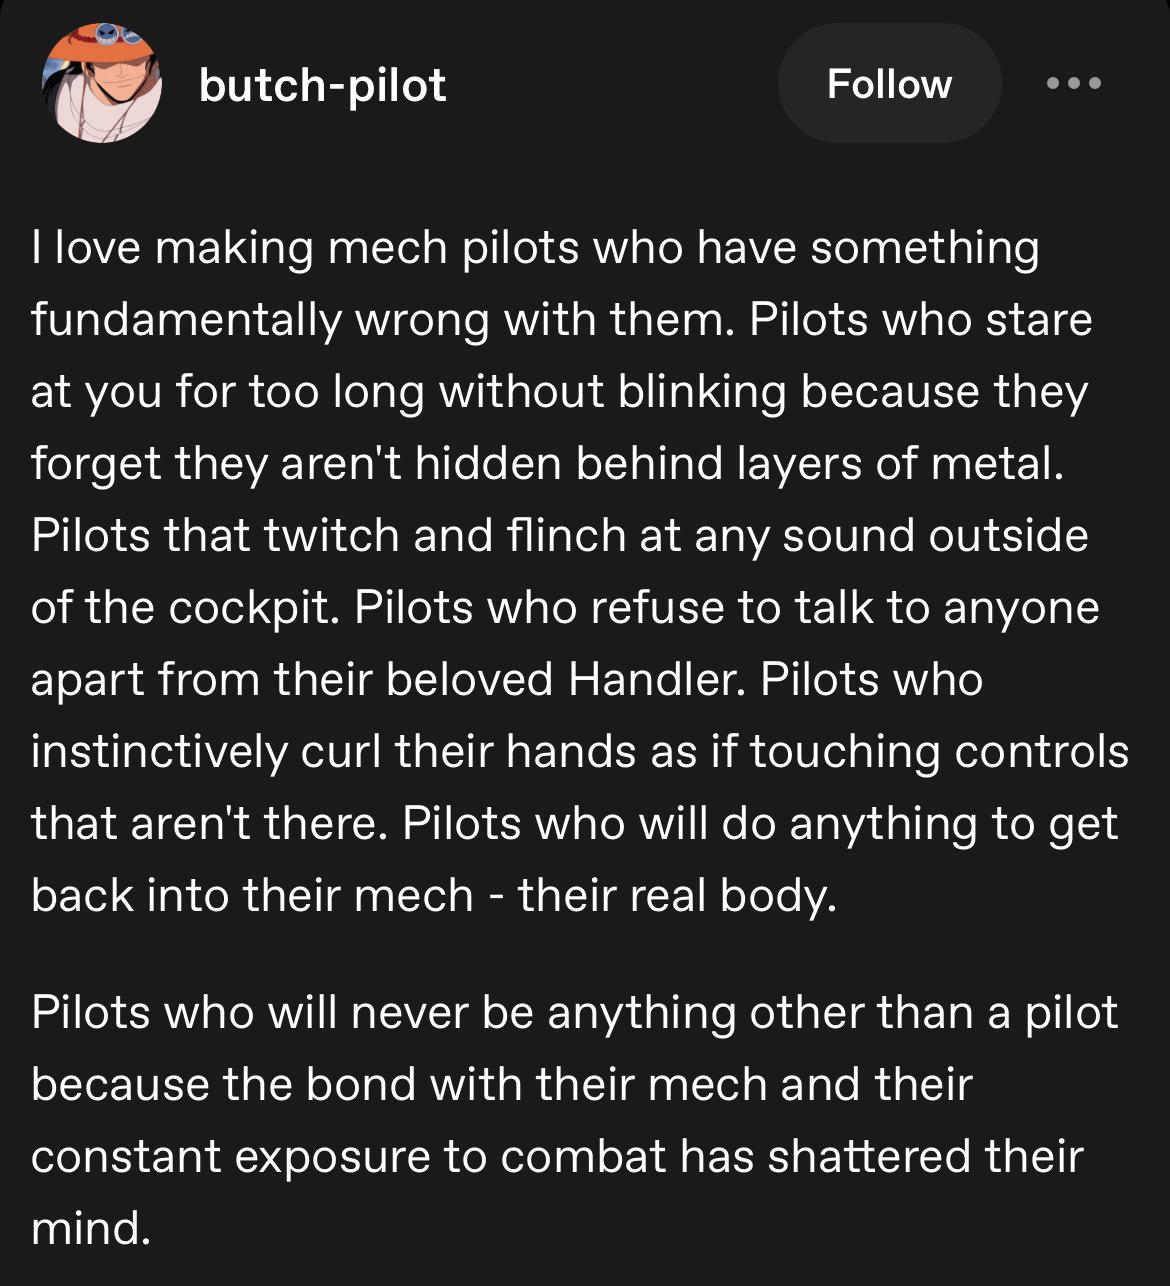Click the line starting "Pilots that twitch and flinch"
Image resolution: width=1170 pixels, height=1286 pixels.
click(x=559, y=536)
